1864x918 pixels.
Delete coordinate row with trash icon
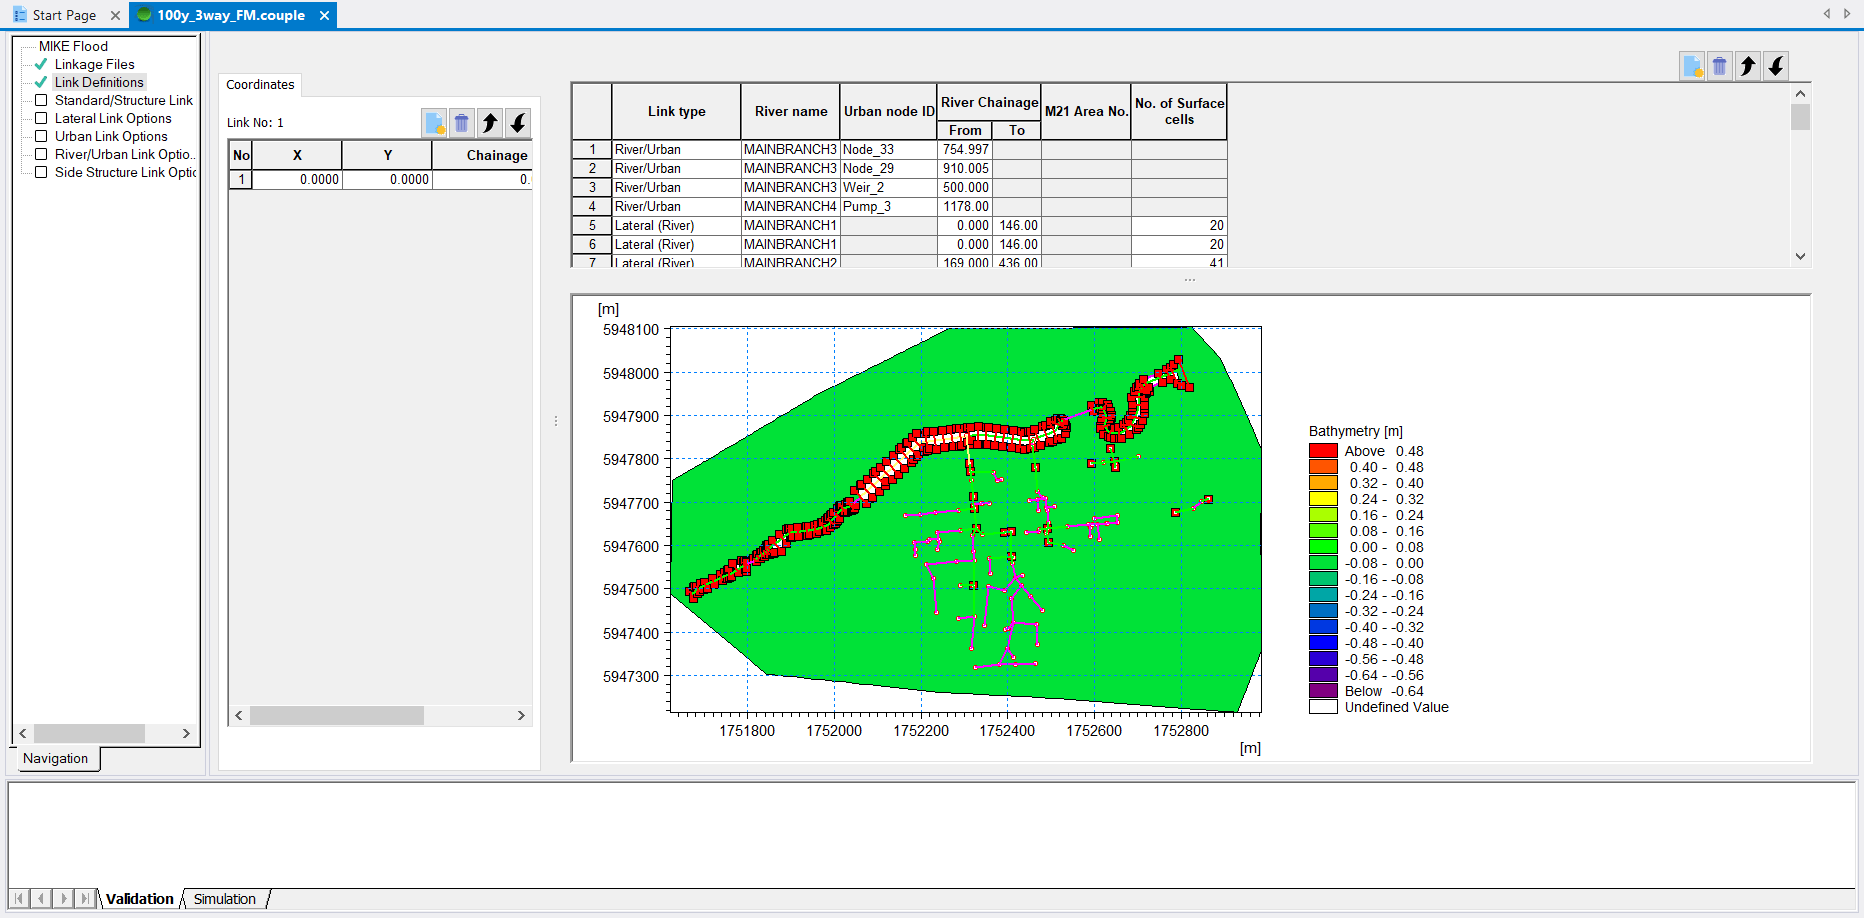[x=461, y=123]
